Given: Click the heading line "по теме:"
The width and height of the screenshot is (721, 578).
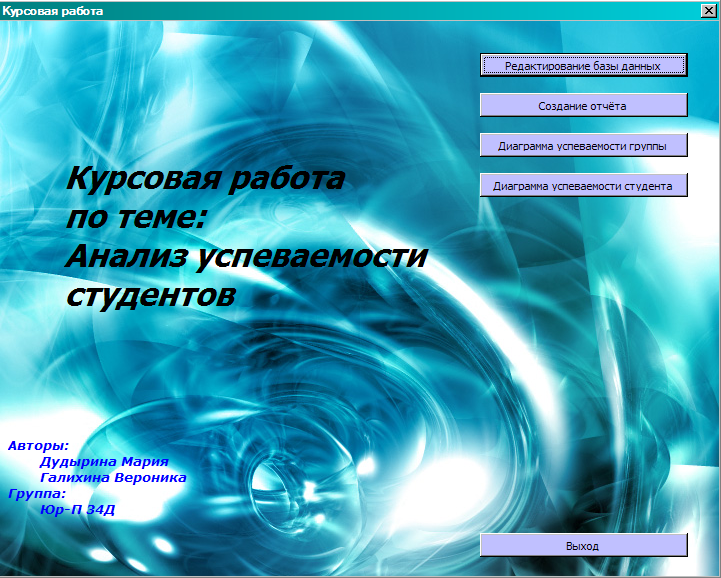Looking at the screenshot, I should (x=136, y=217).
